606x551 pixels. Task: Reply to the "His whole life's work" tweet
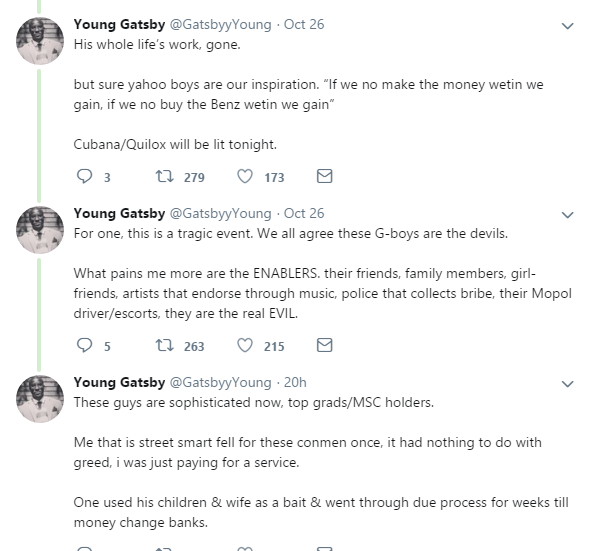pyautogui.click(x=84, y=176)
